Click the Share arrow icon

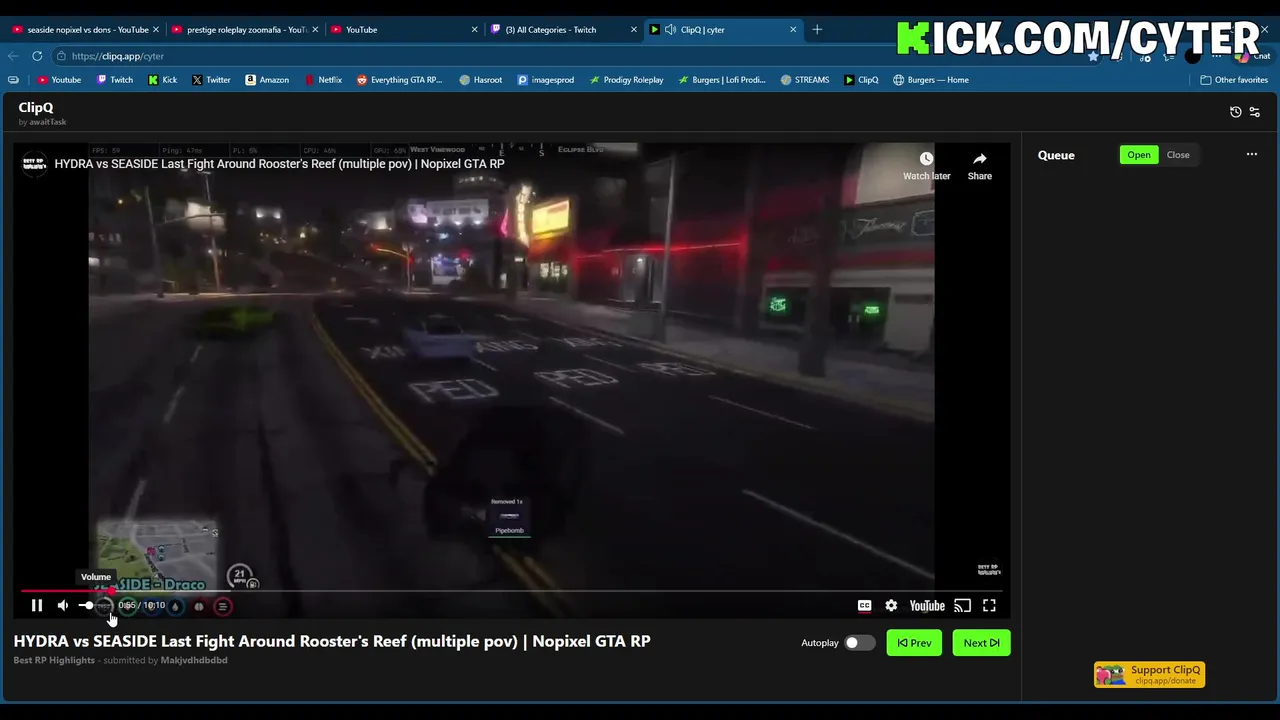980,159
